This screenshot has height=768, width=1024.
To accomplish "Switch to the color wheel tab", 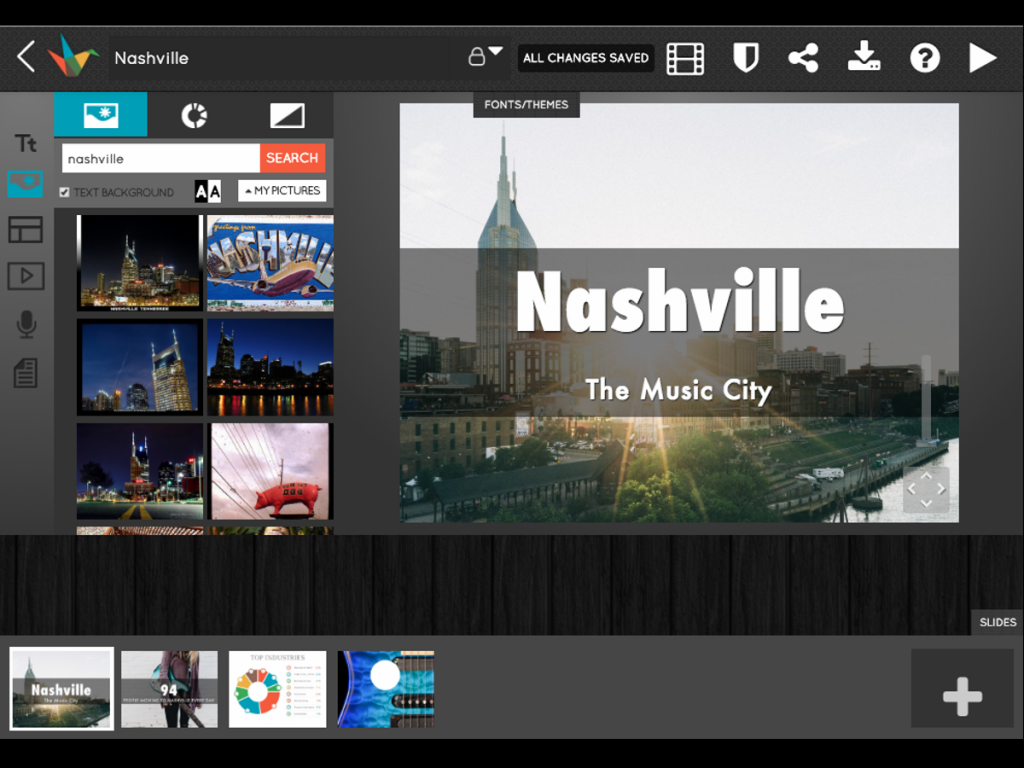I will tap(194, 116).
